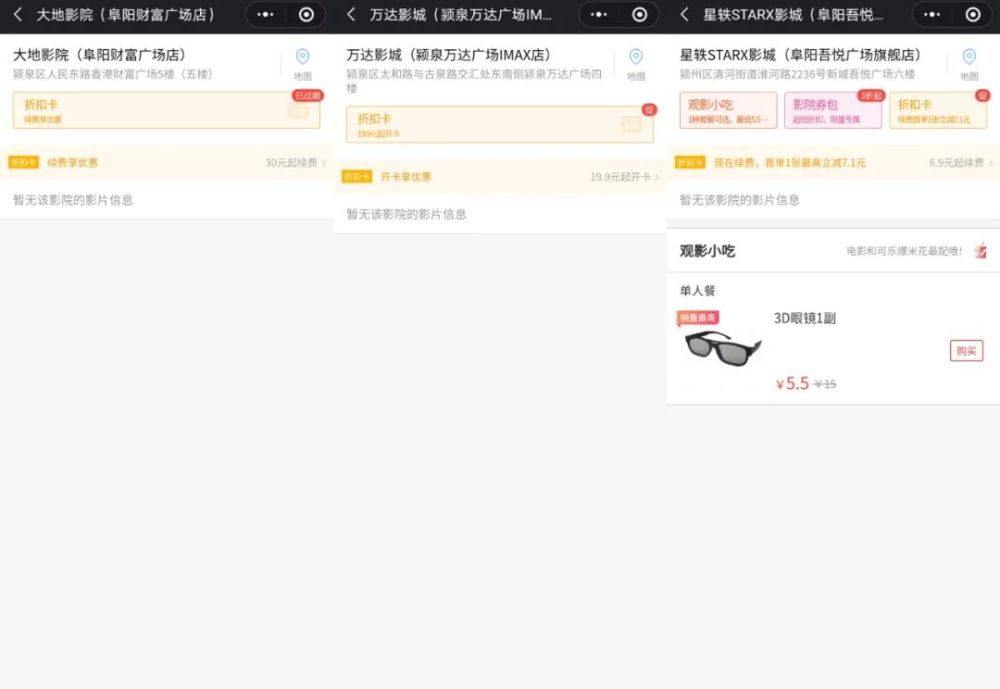Screen dimensions: 1000x689
Task: Click the 单人餐 category label
Action: coord(698,291)
